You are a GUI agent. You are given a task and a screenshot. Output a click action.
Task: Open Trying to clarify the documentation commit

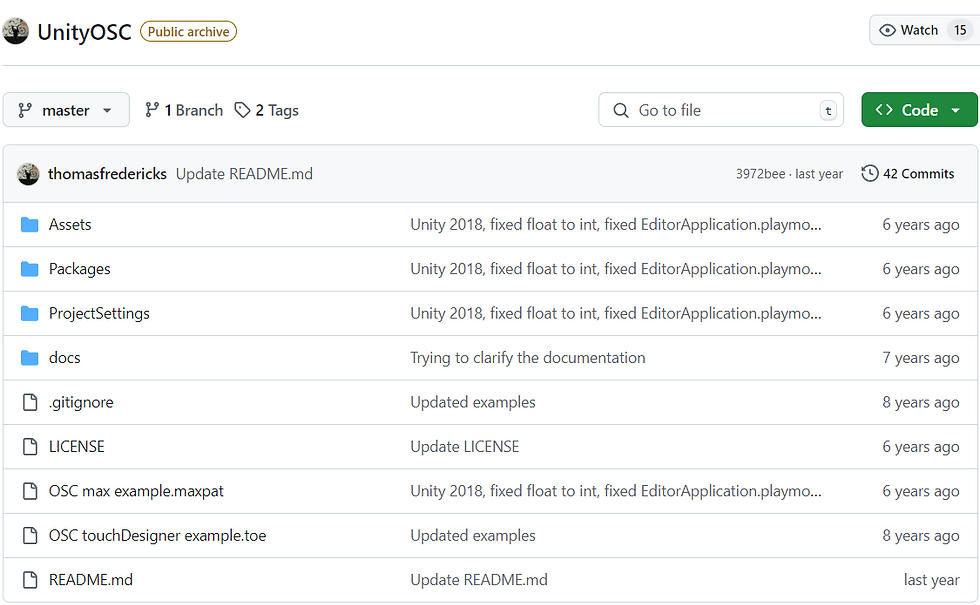pos(528,358)
